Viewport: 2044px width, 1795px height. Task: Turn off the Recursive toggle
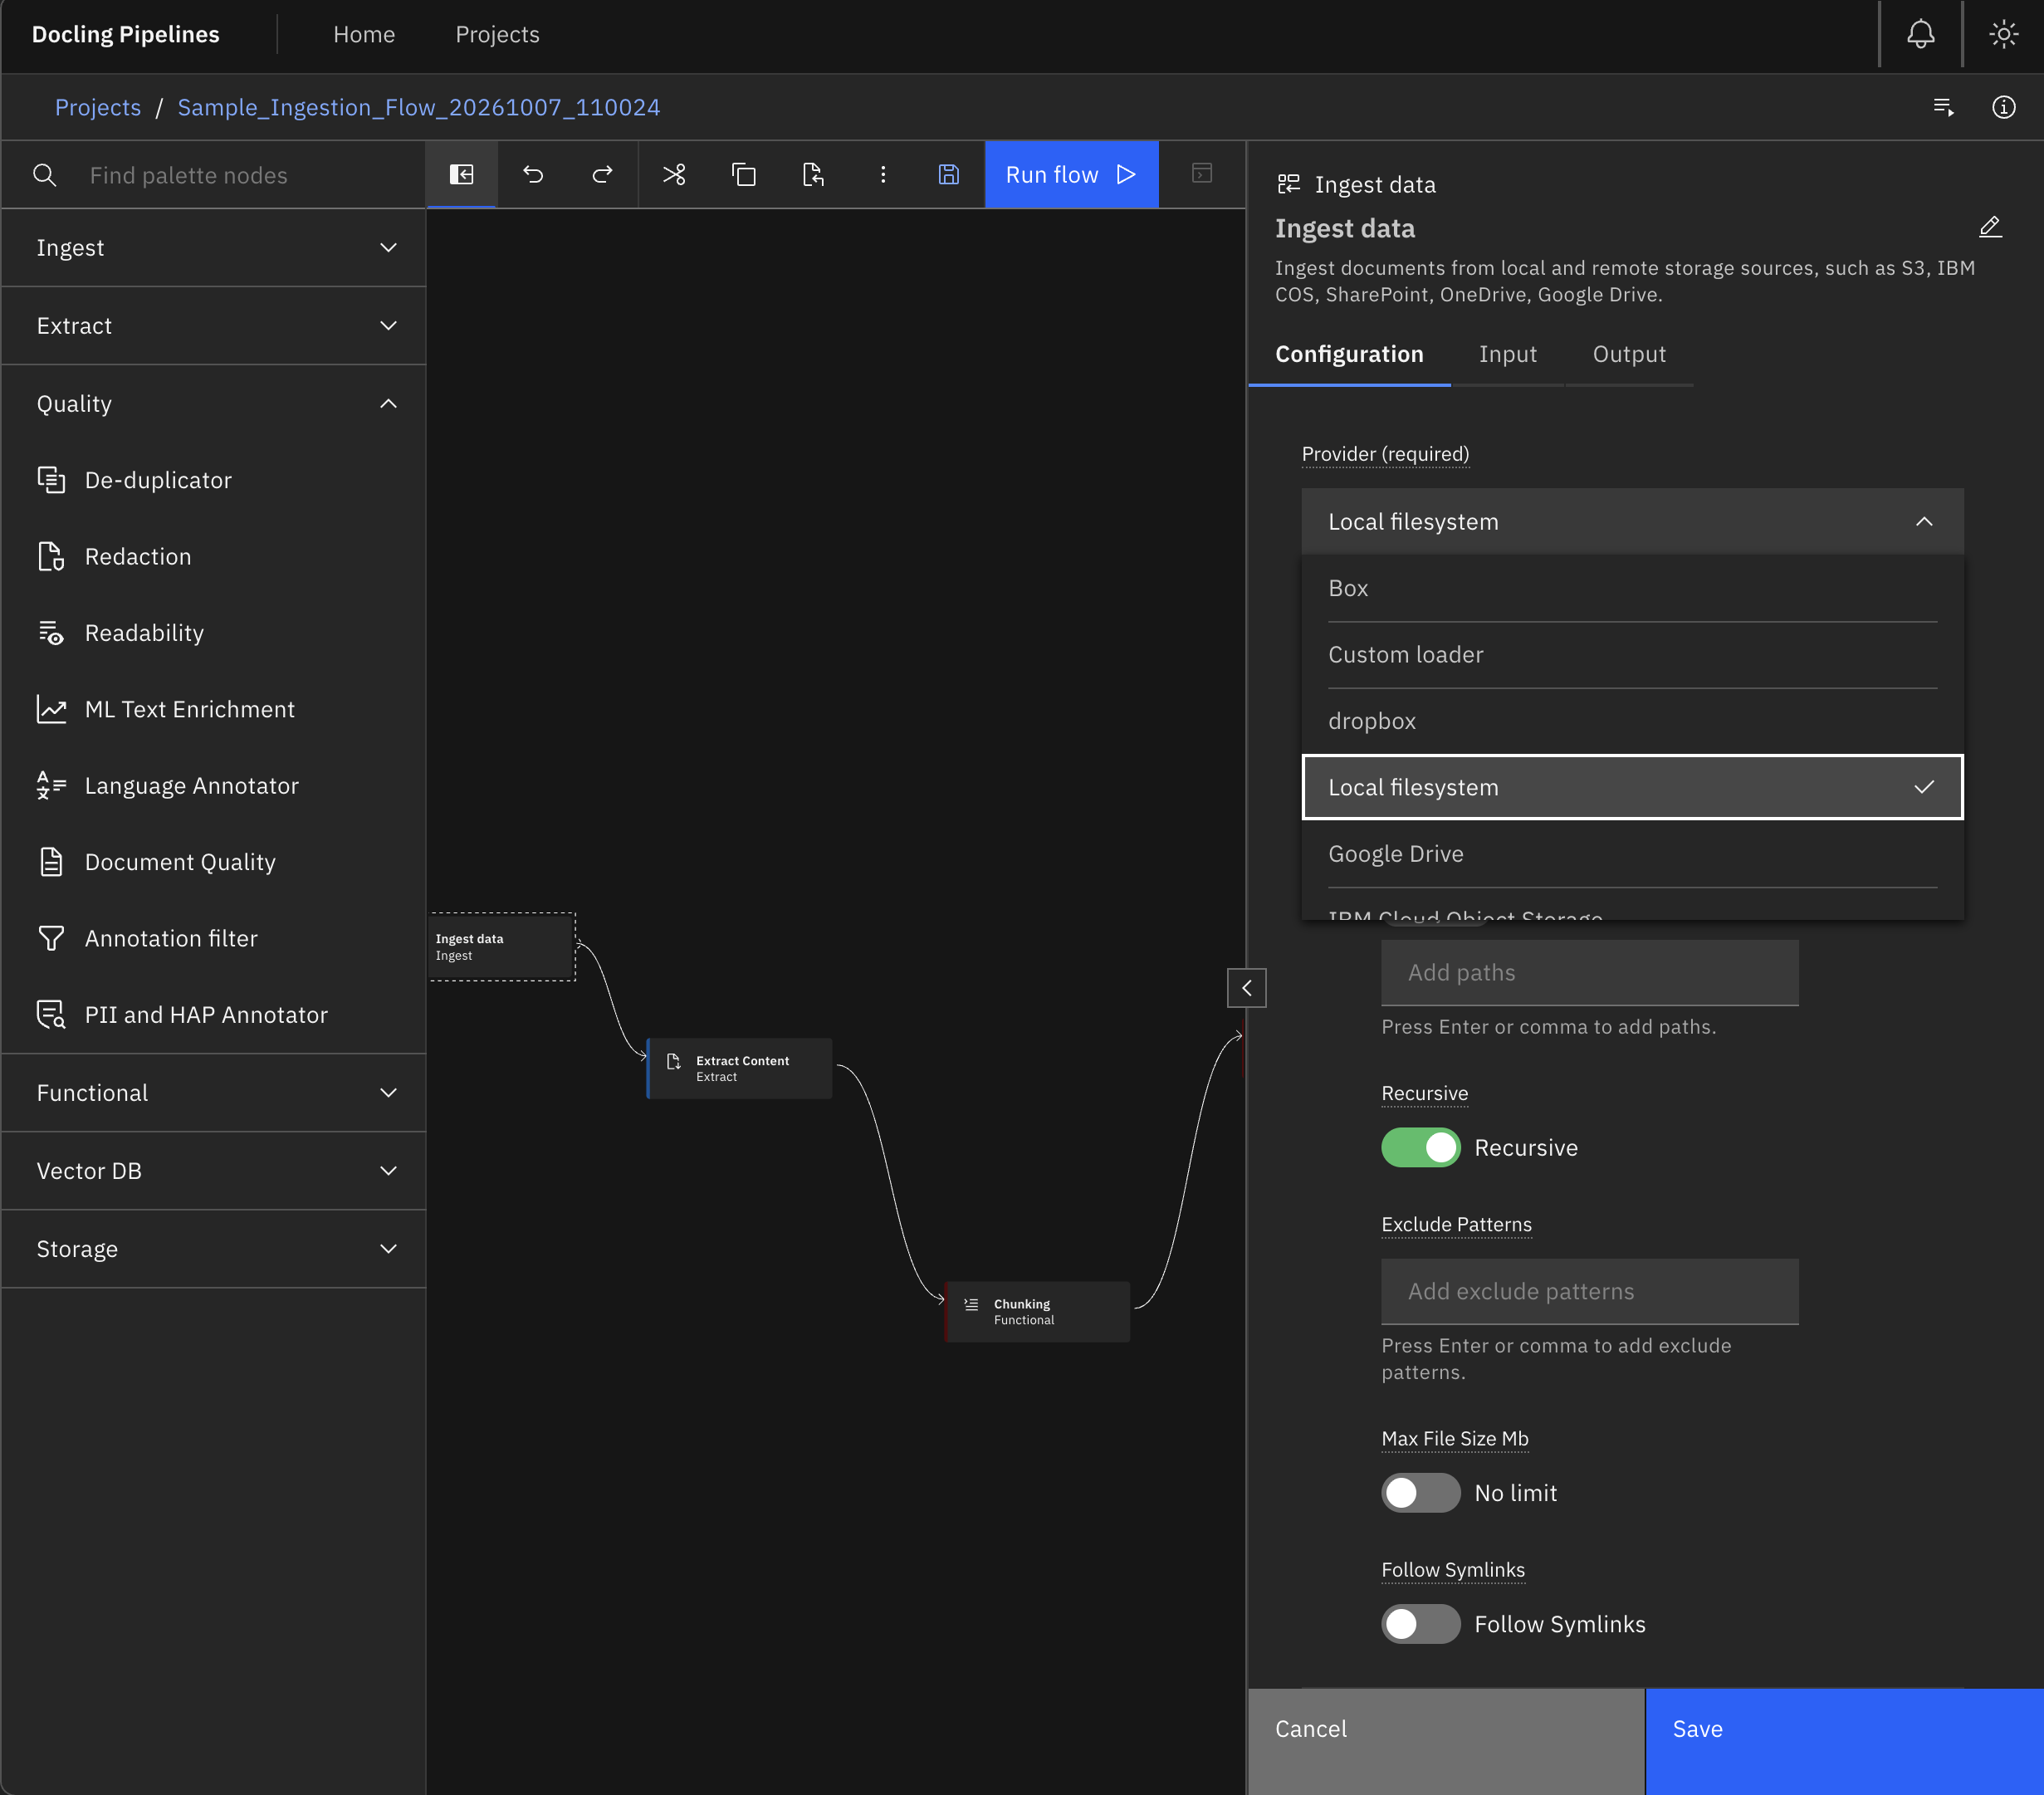pyautogui.click(x=1420, y=1148)
